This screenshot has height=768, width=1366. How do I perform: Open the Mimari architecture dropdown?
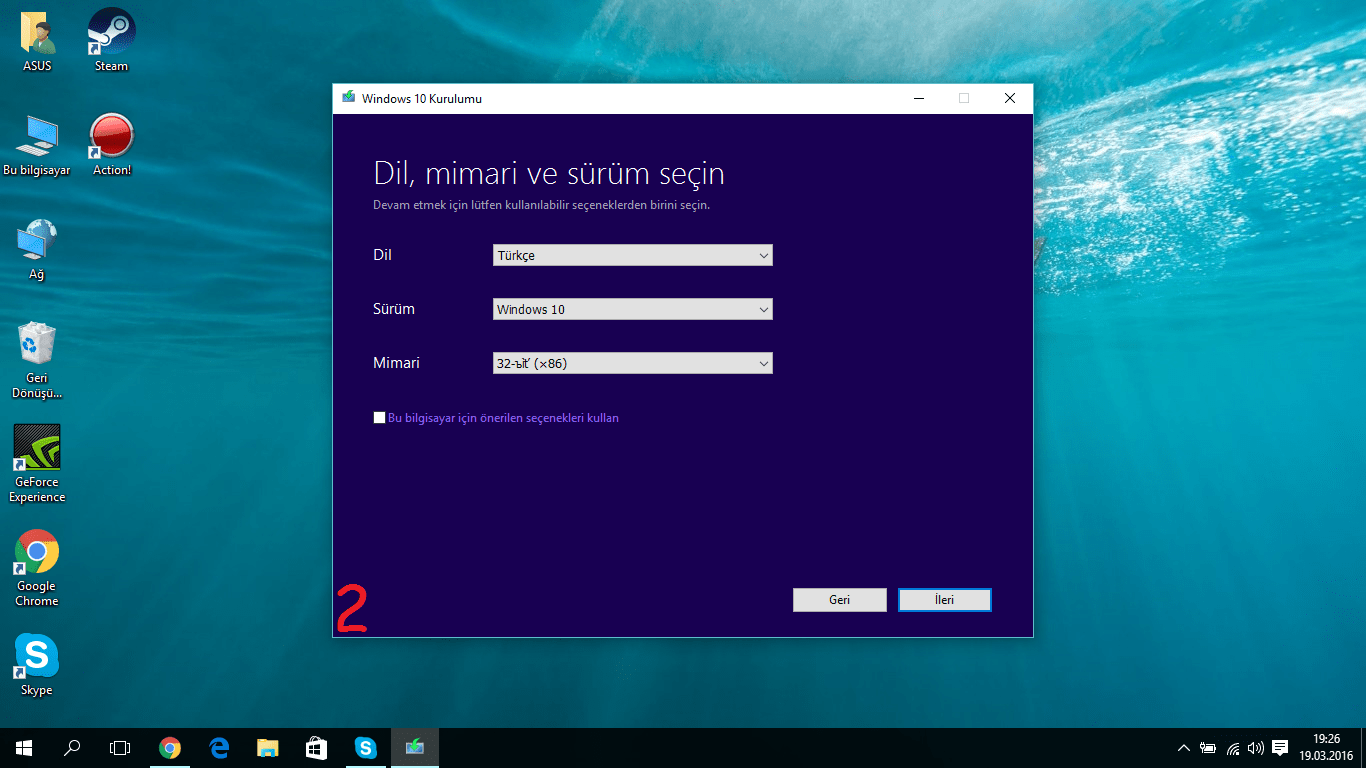click(633, 363)
